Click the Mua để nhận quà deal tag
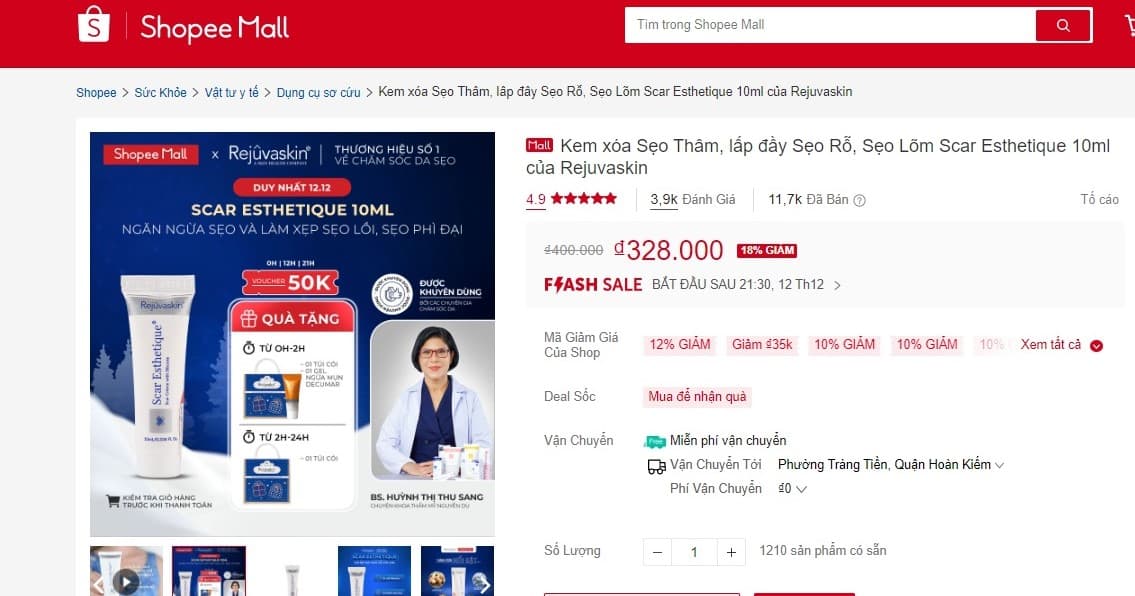 click(697, 397)
